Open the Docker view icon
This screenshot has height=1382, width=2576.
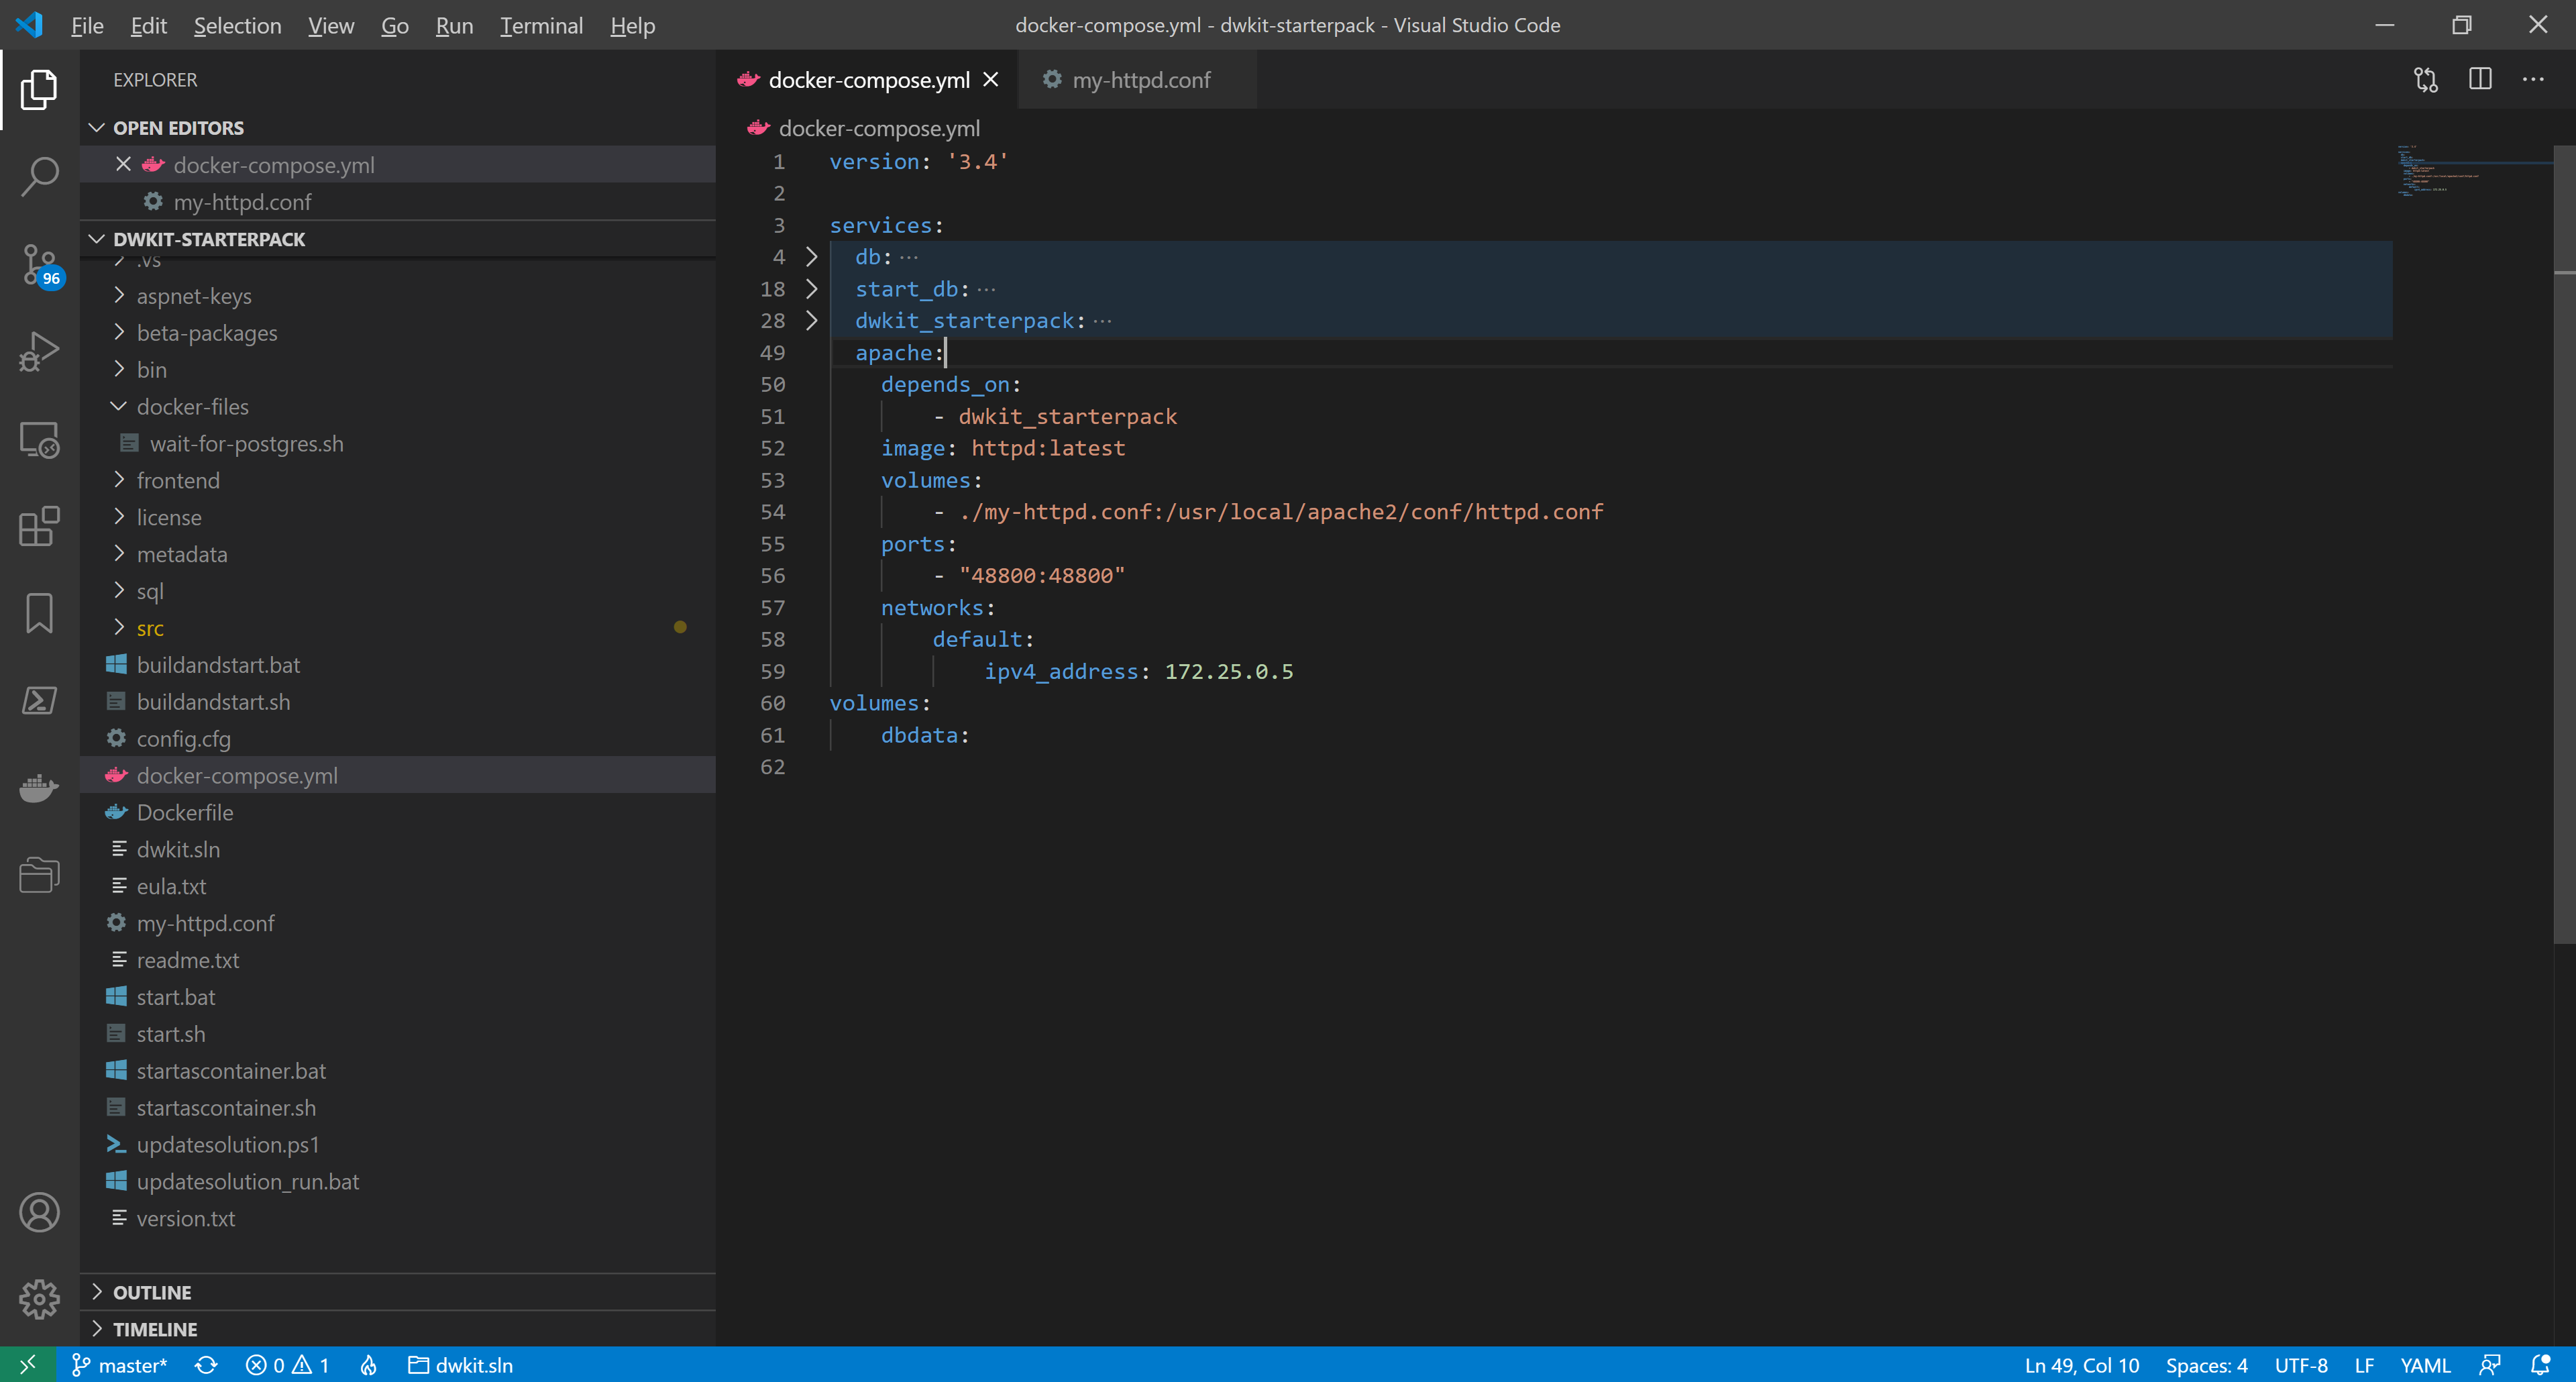(39, 788)
